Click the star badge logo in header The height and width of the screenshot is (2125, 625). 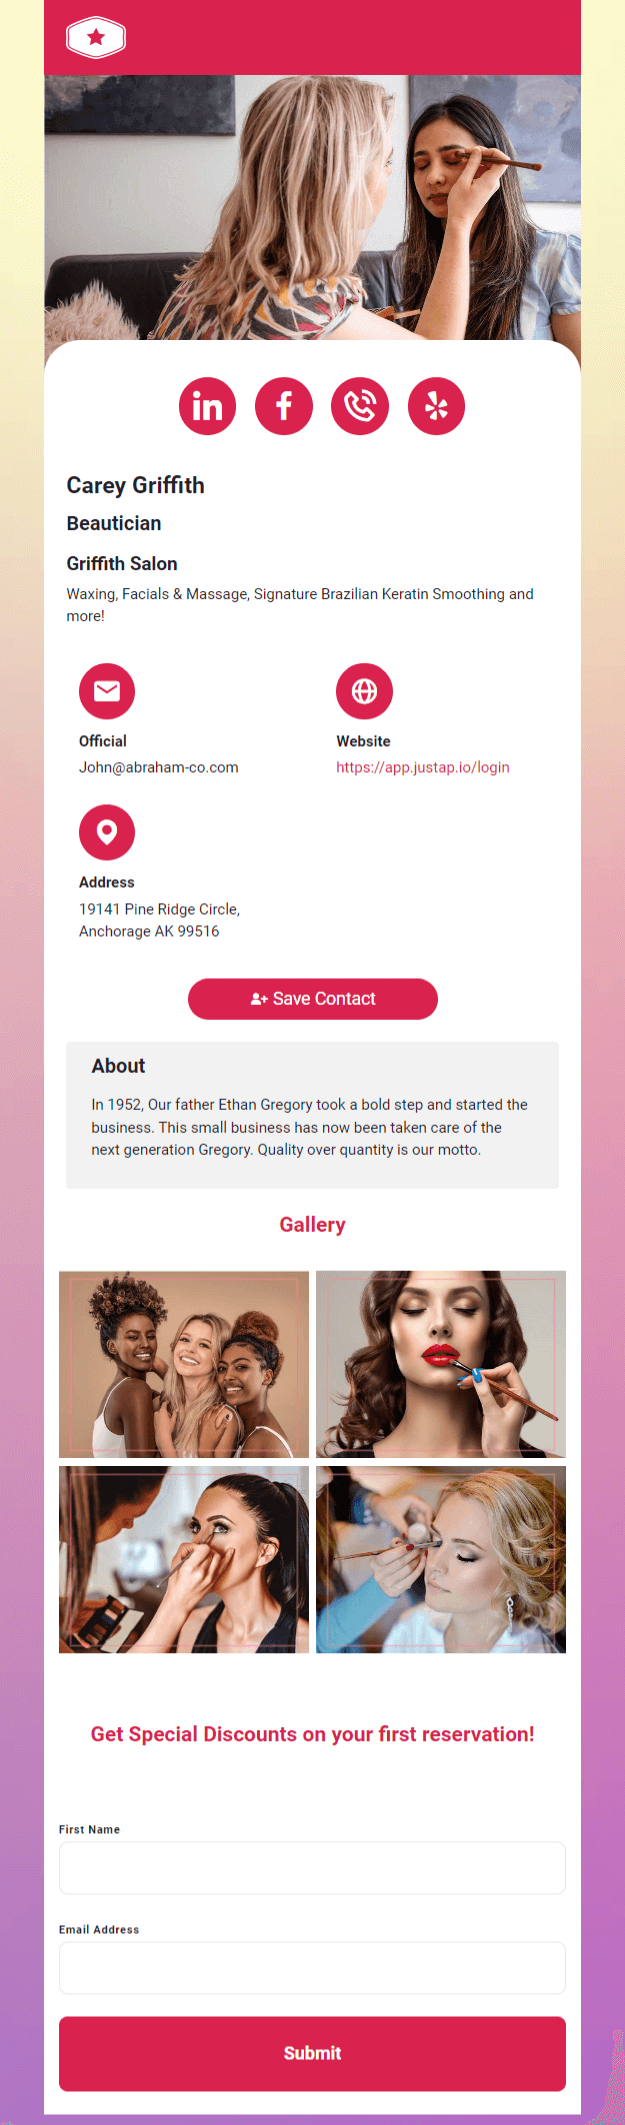(96, 38)
